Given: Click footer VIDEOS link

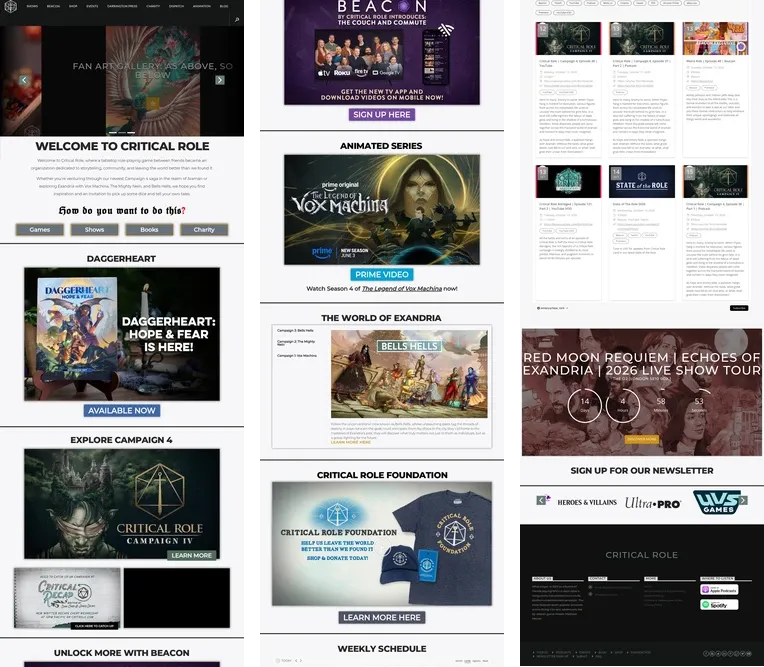Looking at the screenshot, I should (542, 652).
